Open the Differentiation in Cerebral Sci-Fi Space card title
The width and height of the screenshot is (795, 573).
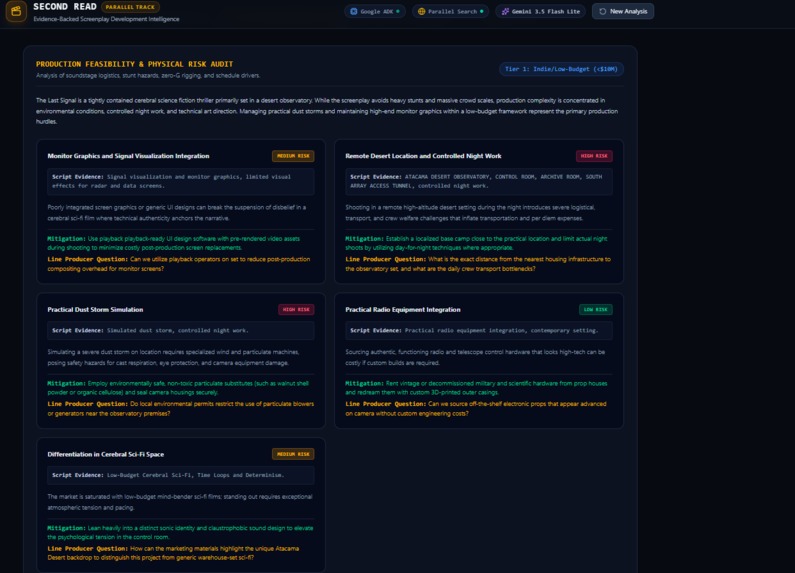[x=106, y=454]
